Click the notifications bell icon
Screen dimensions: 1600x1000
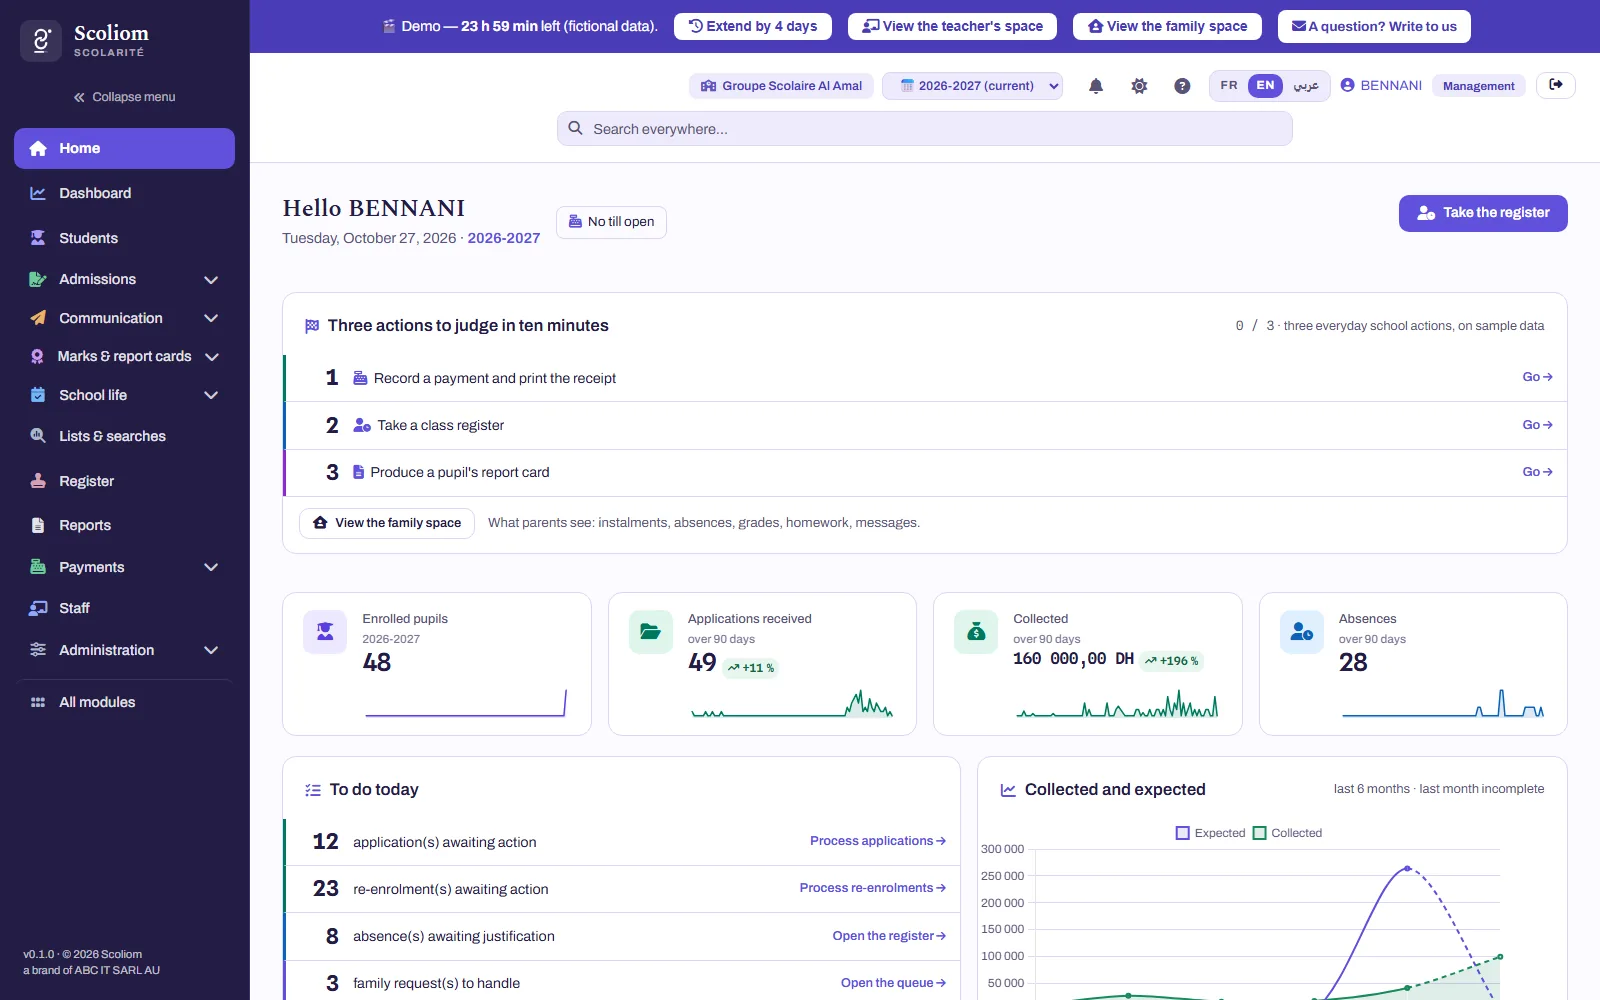tap(1096, 86)
